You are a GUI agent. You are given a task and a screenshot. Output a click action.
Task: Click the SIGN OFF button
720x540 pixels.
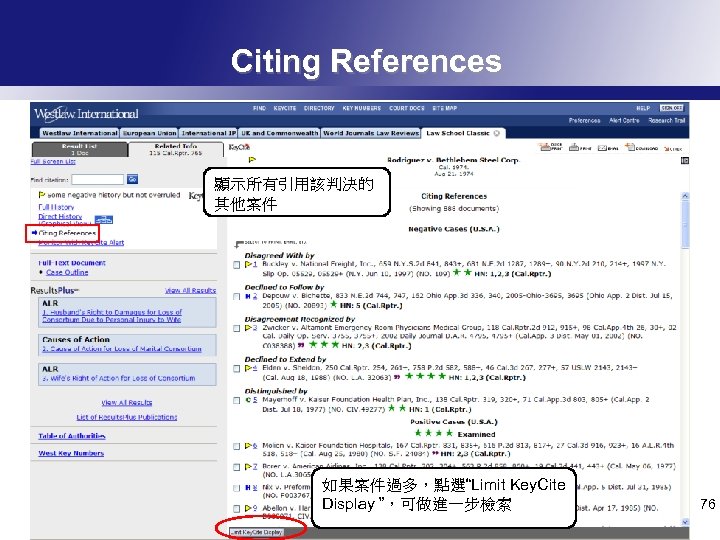pos(672,108)
